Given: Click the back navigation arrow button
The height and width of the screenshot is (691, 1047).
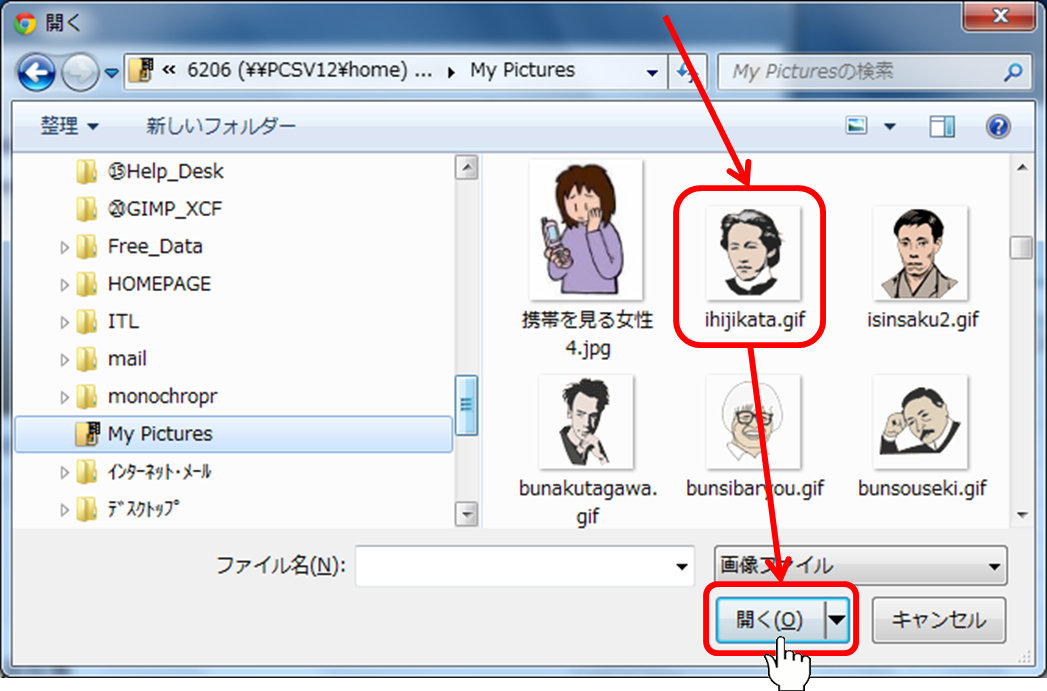Looking at the screenshot, I should coord(37,72).
